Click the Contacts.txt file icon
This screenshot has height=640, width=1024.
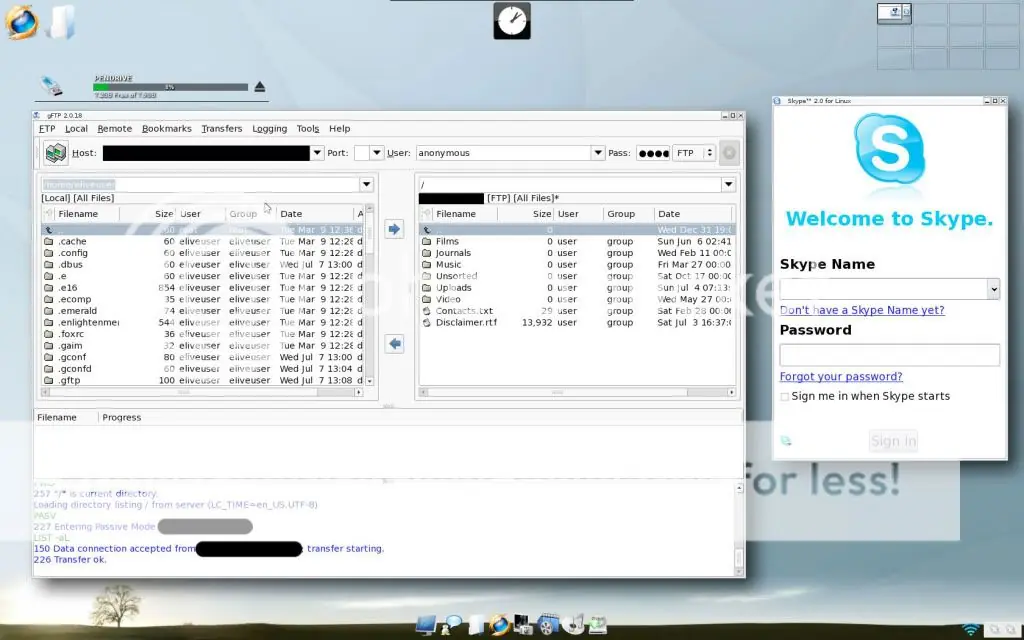426,311
